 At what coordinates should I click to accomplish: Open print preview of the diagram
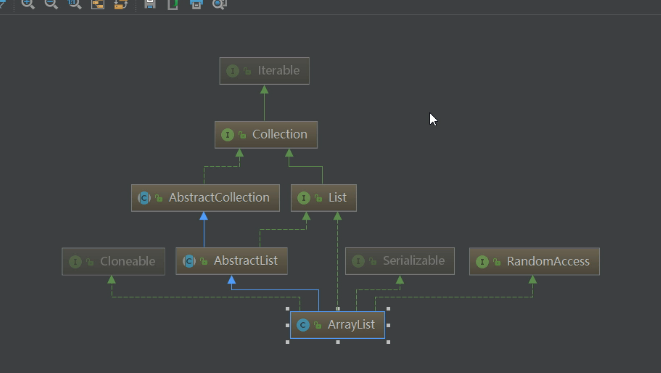tap(220, 4)
